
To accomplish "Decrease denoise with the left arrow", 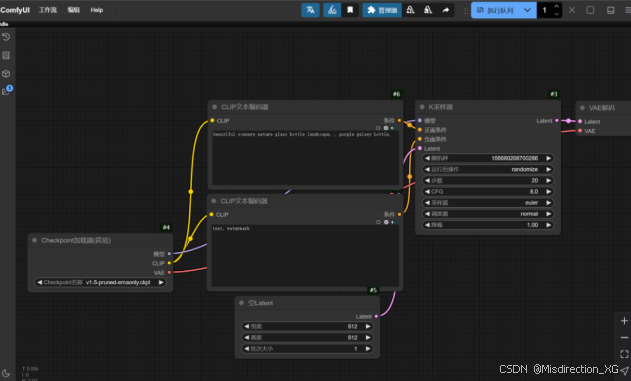I will pos(427,225).
